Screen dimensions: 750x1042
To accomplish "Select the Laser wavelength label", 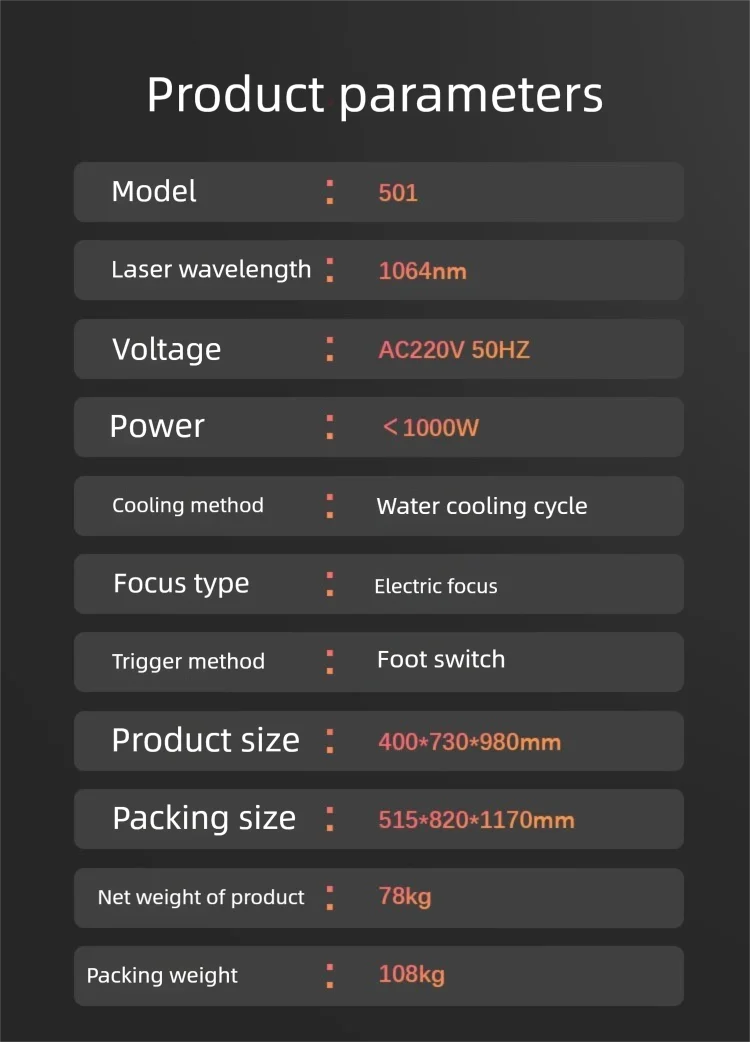I will [x=211, y=270].
